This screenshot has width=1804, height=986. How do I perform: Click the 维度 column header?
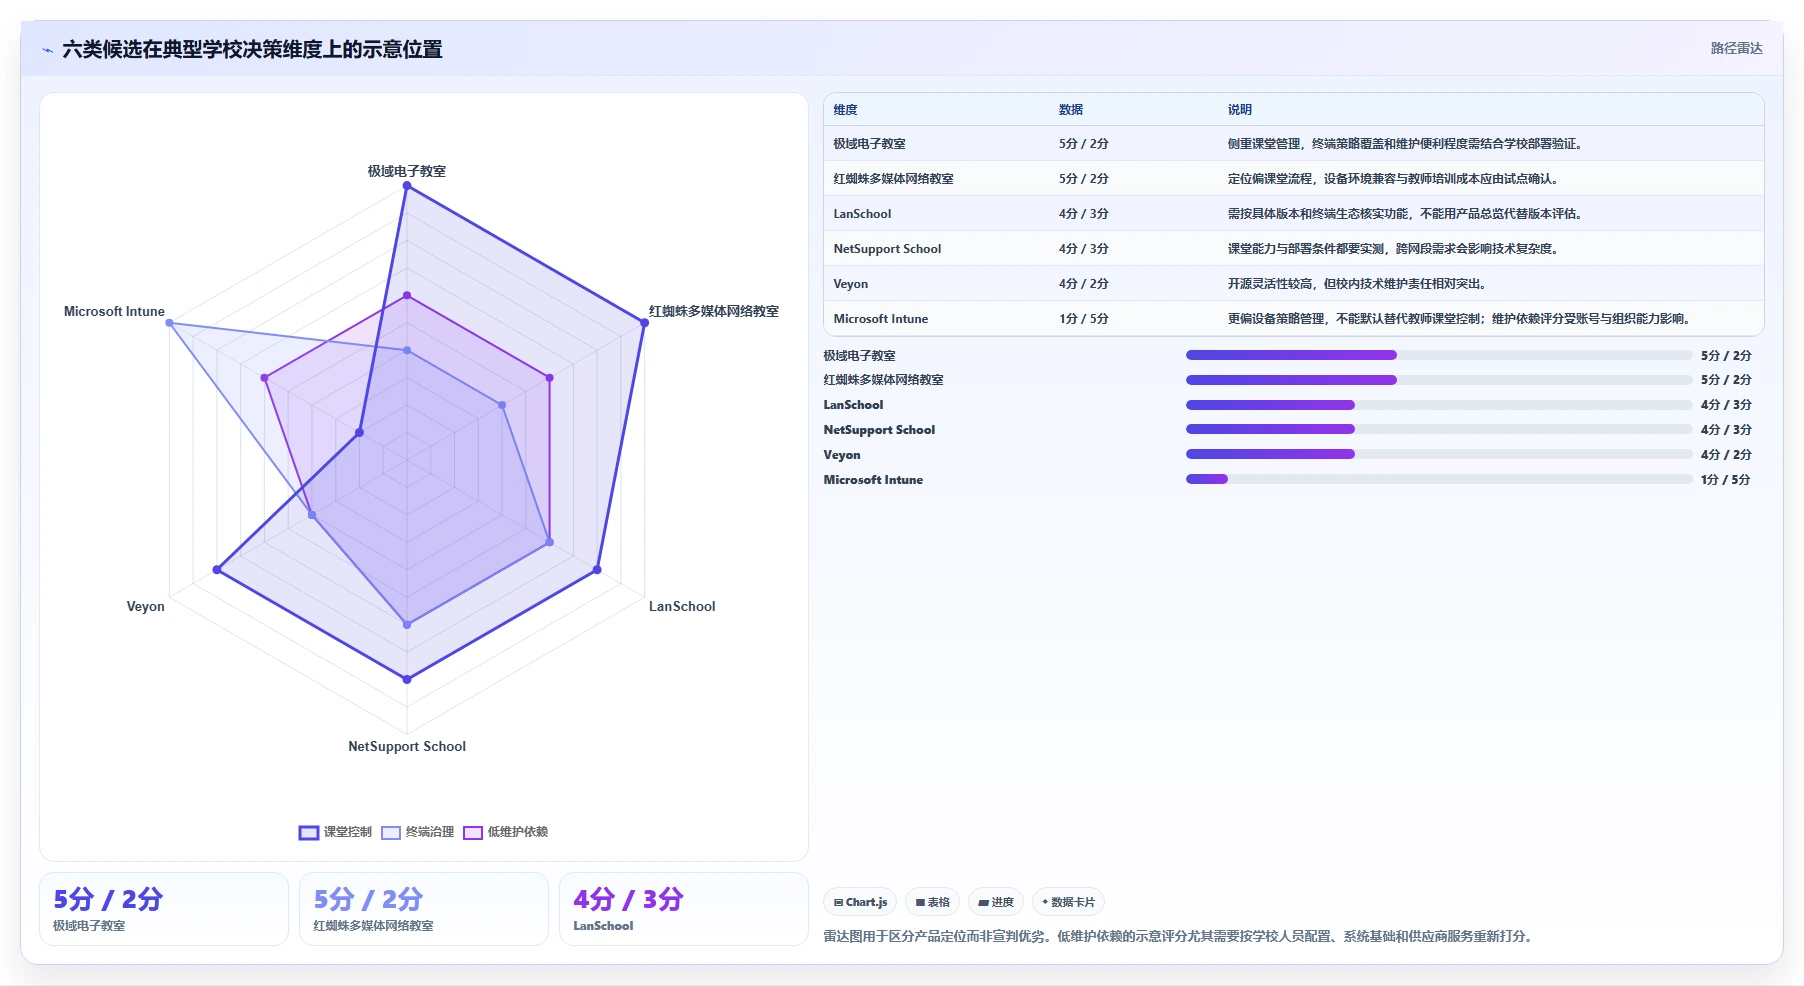(846, 110)
